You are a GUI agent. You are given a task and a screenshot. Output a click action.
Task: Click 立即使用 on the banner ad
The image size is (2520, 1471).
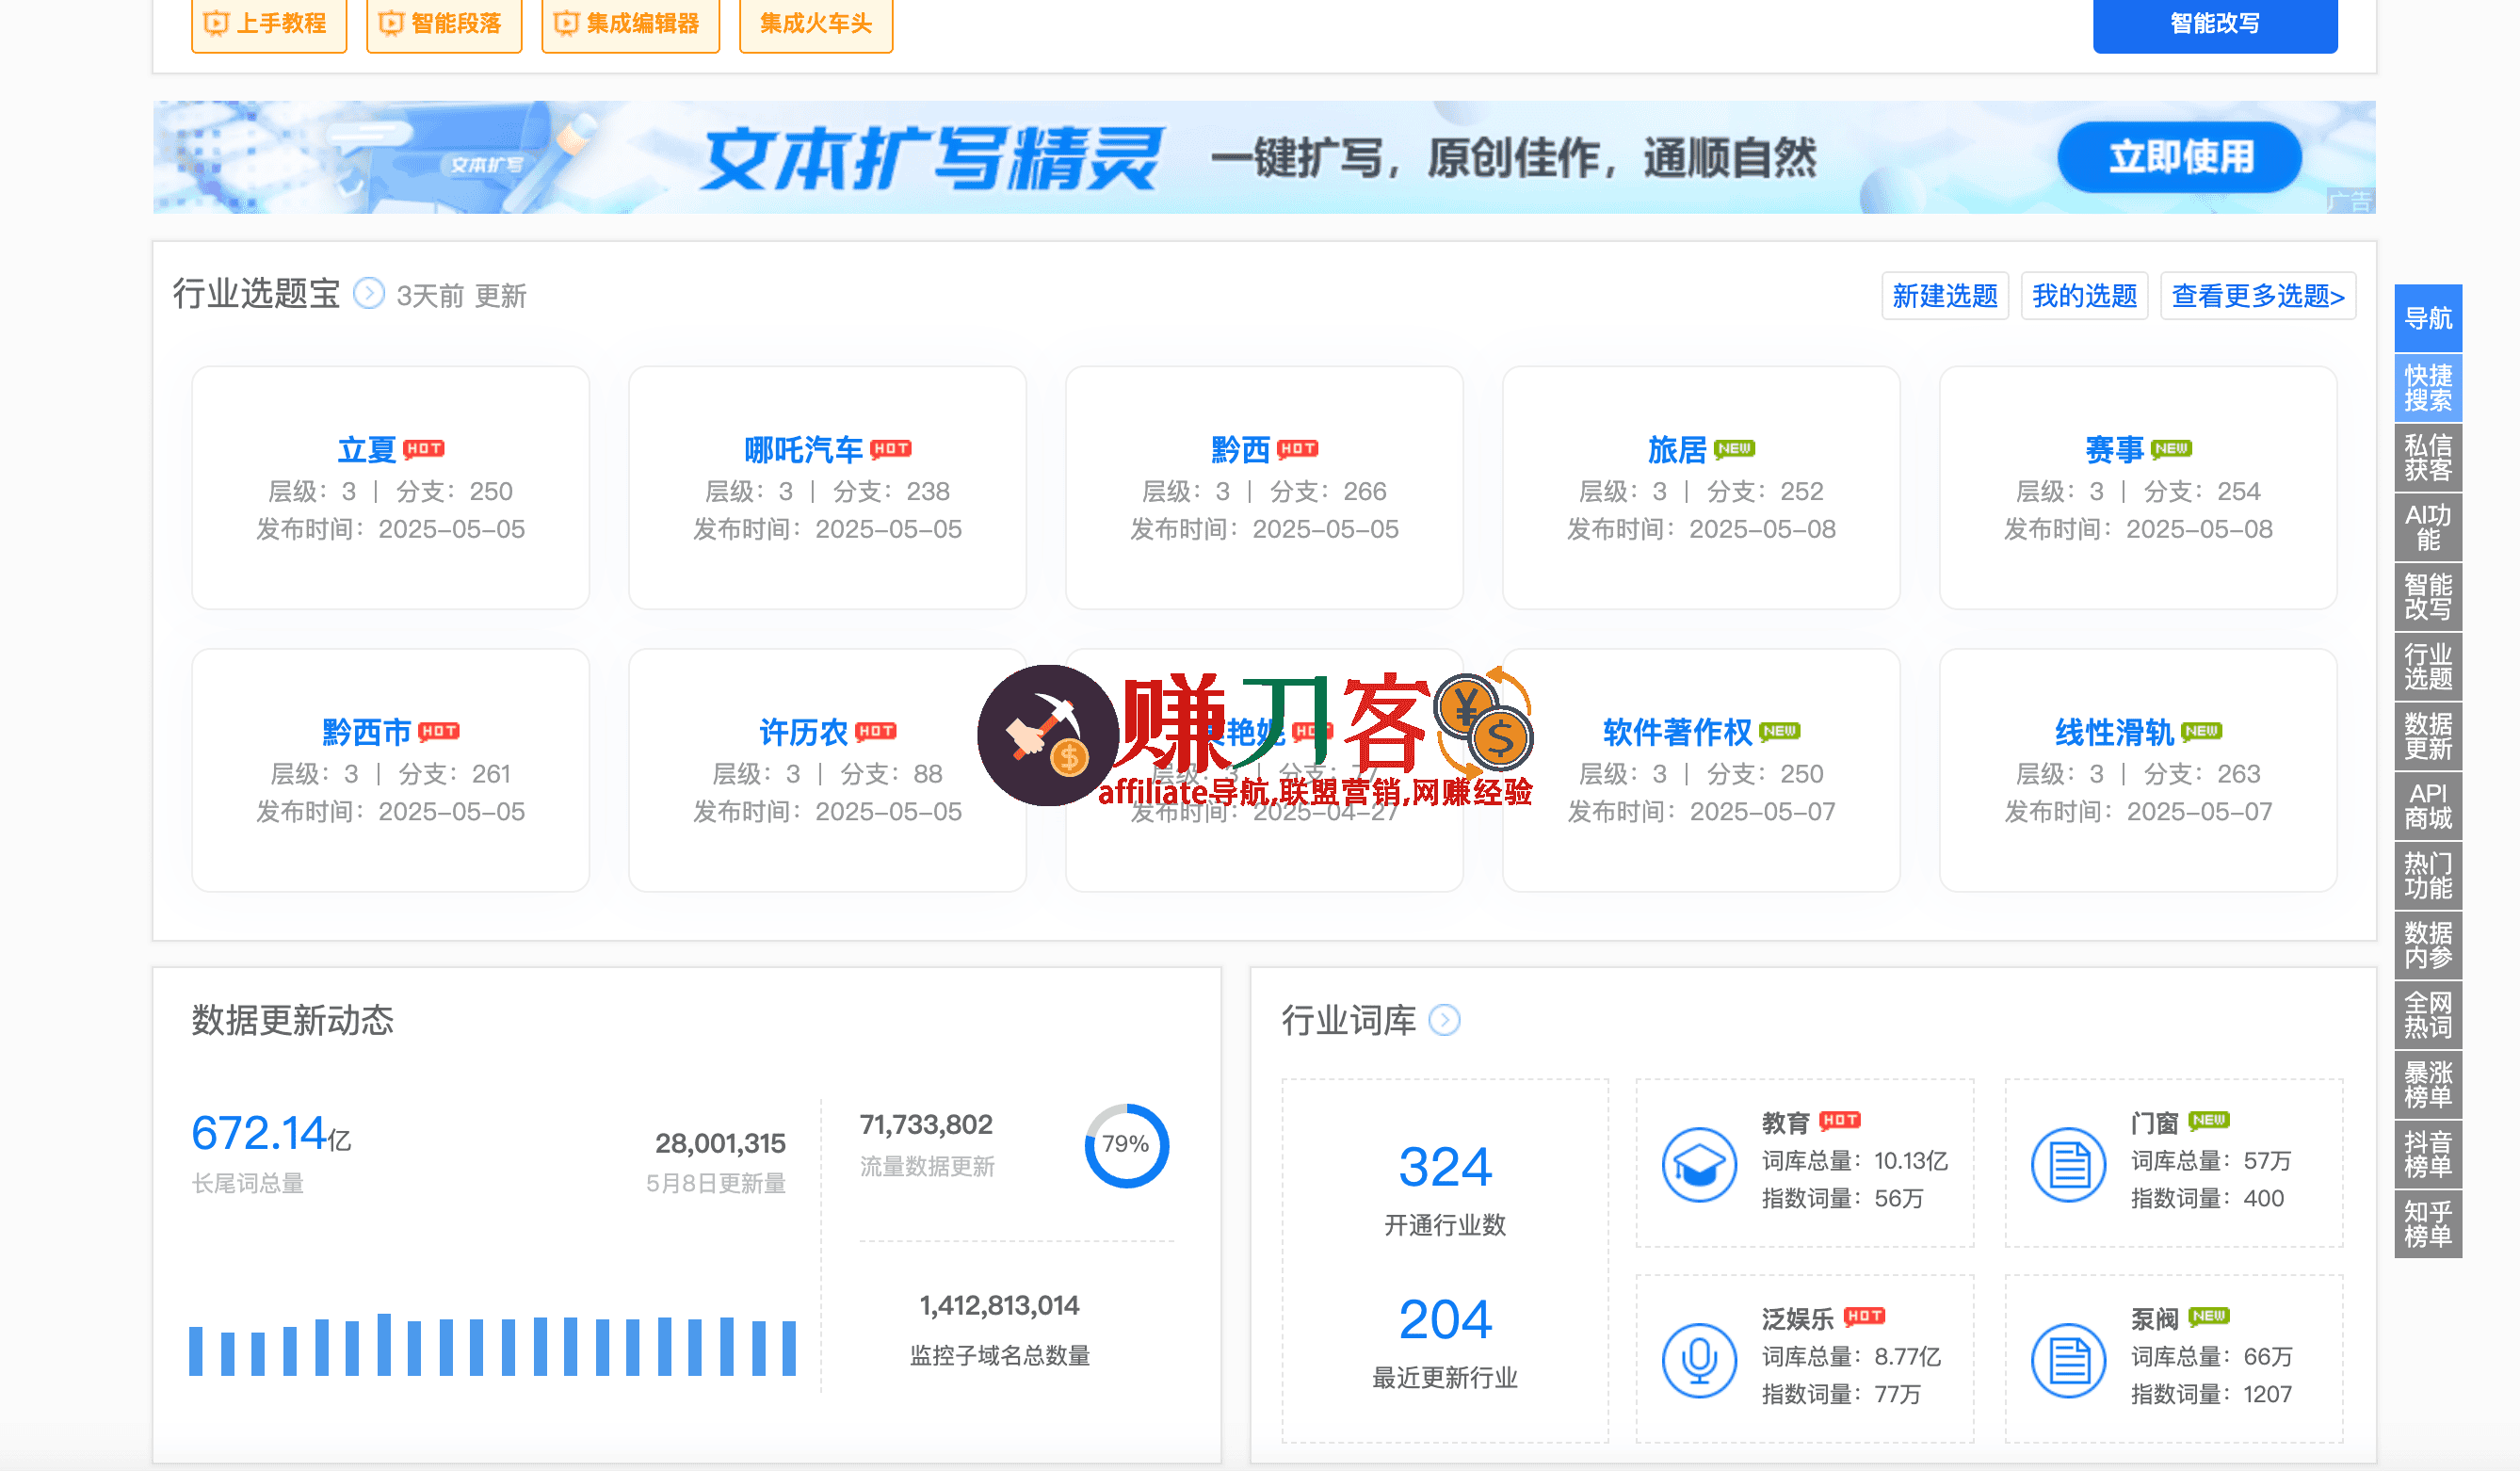(x=2179, y=158)
